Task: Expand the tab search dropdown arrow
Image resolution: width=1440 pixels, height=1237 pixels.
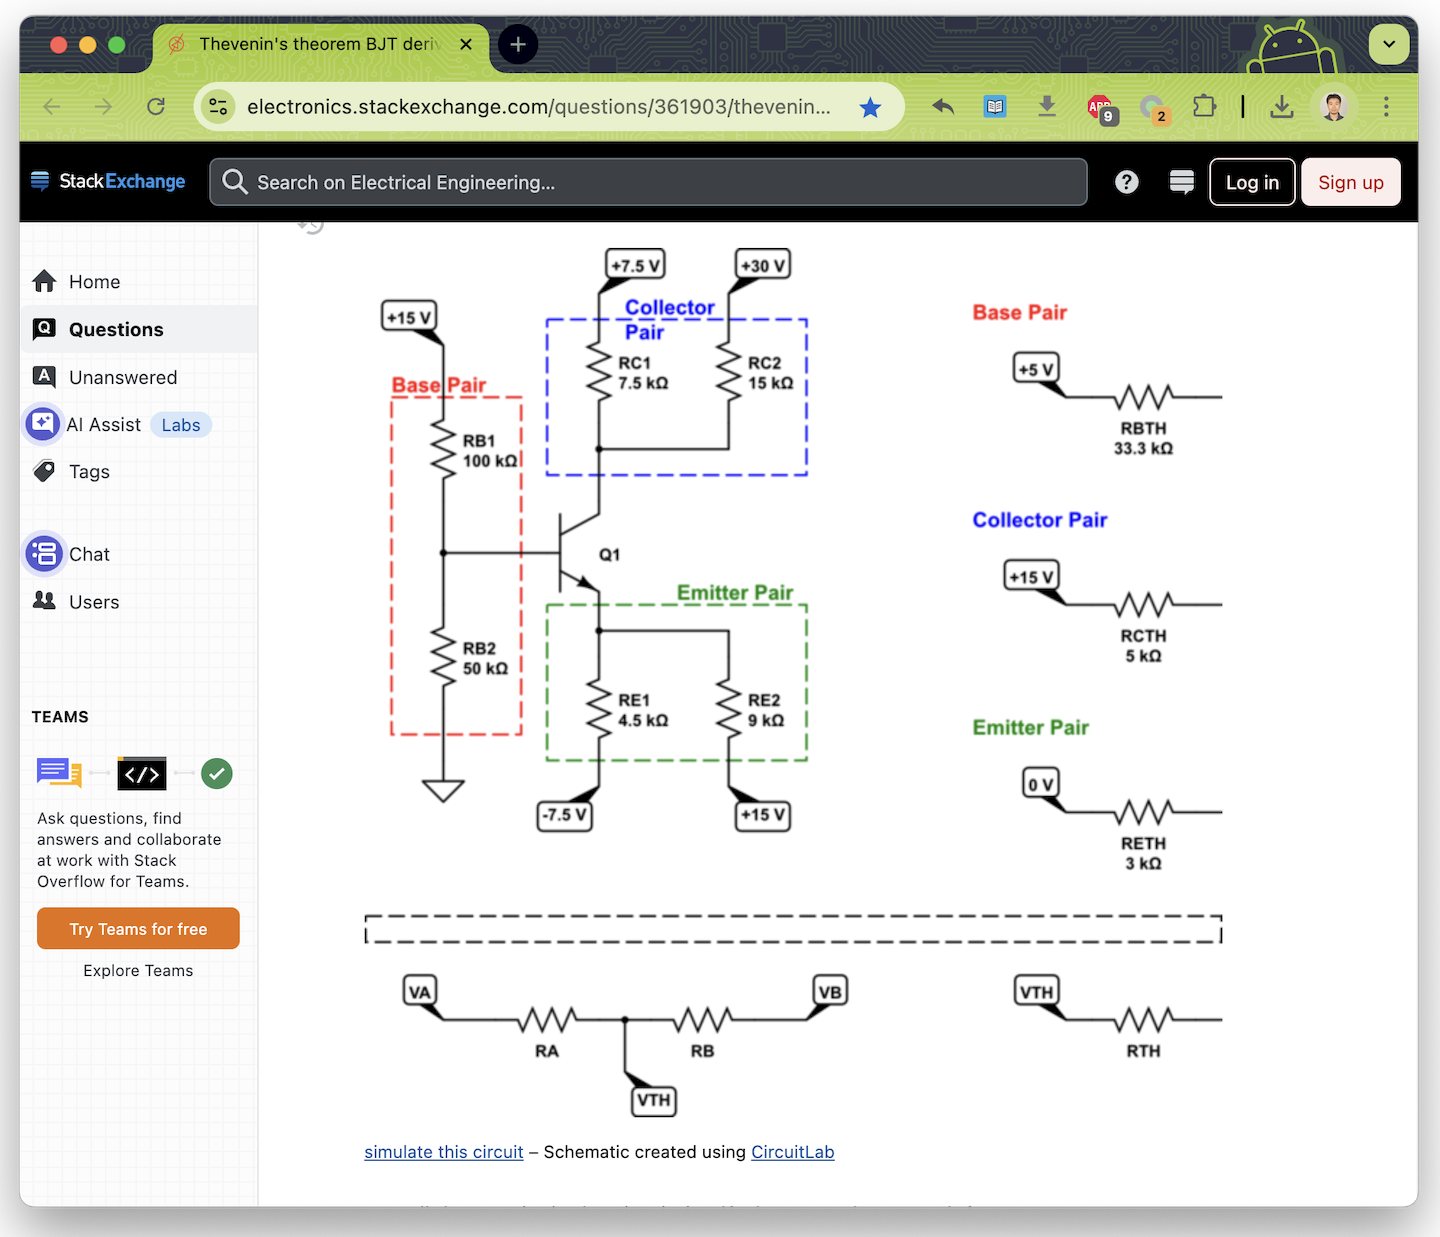Action: [x=1389, y=44]
